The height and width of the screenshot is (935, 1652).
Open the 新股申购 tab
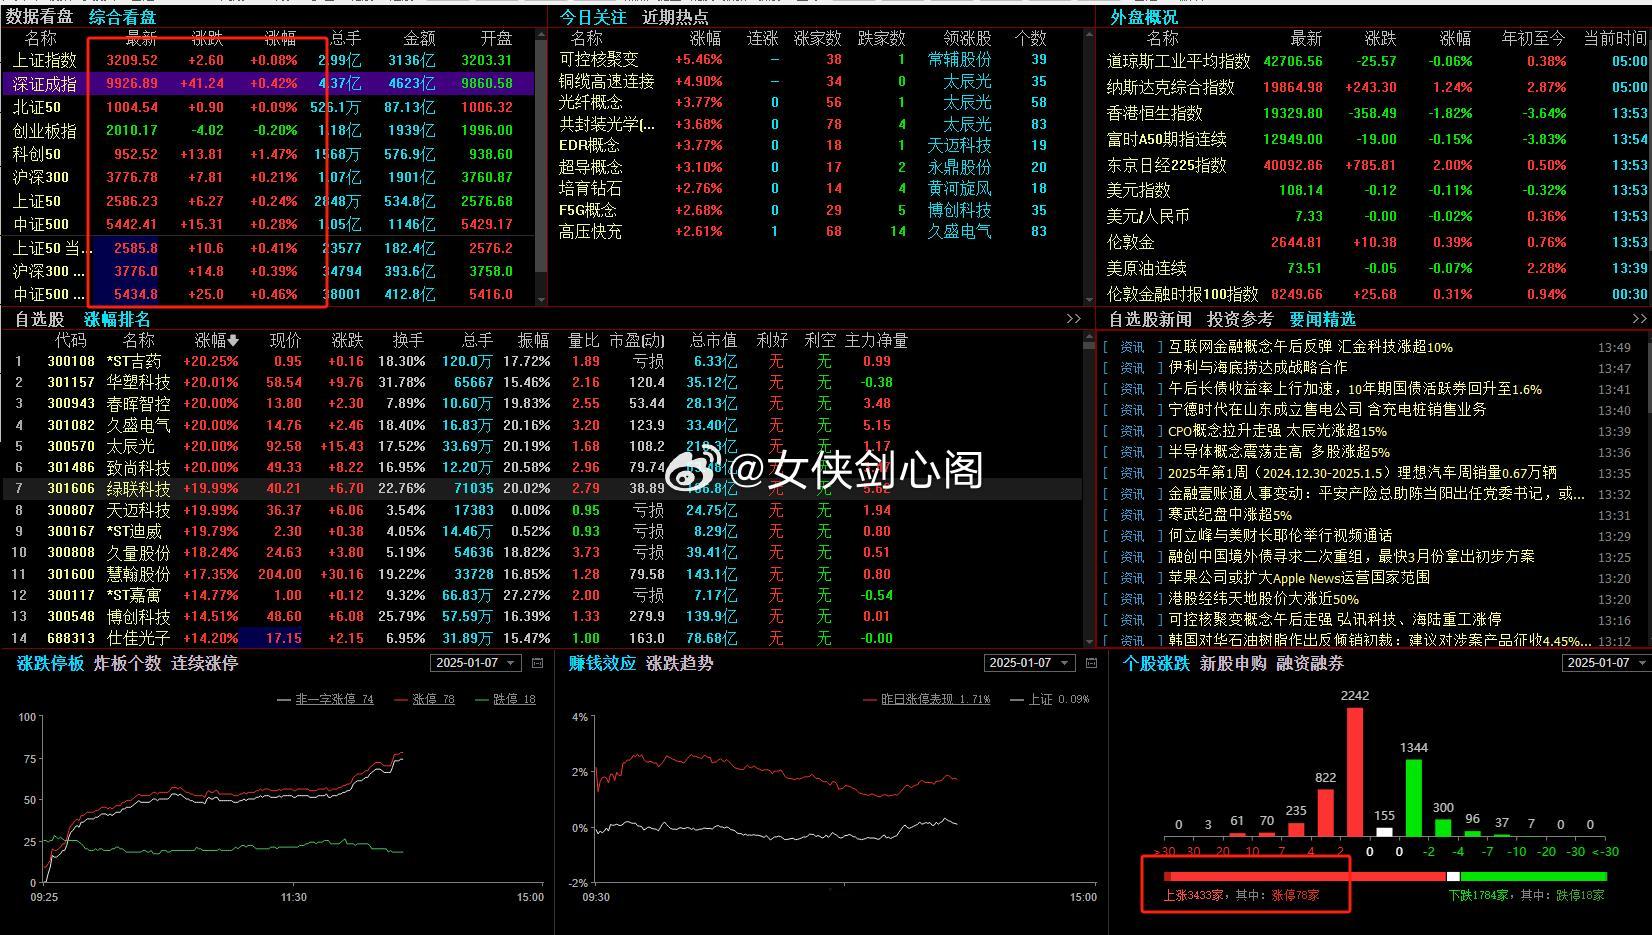pyautogui.click(x=1233, y=663)
